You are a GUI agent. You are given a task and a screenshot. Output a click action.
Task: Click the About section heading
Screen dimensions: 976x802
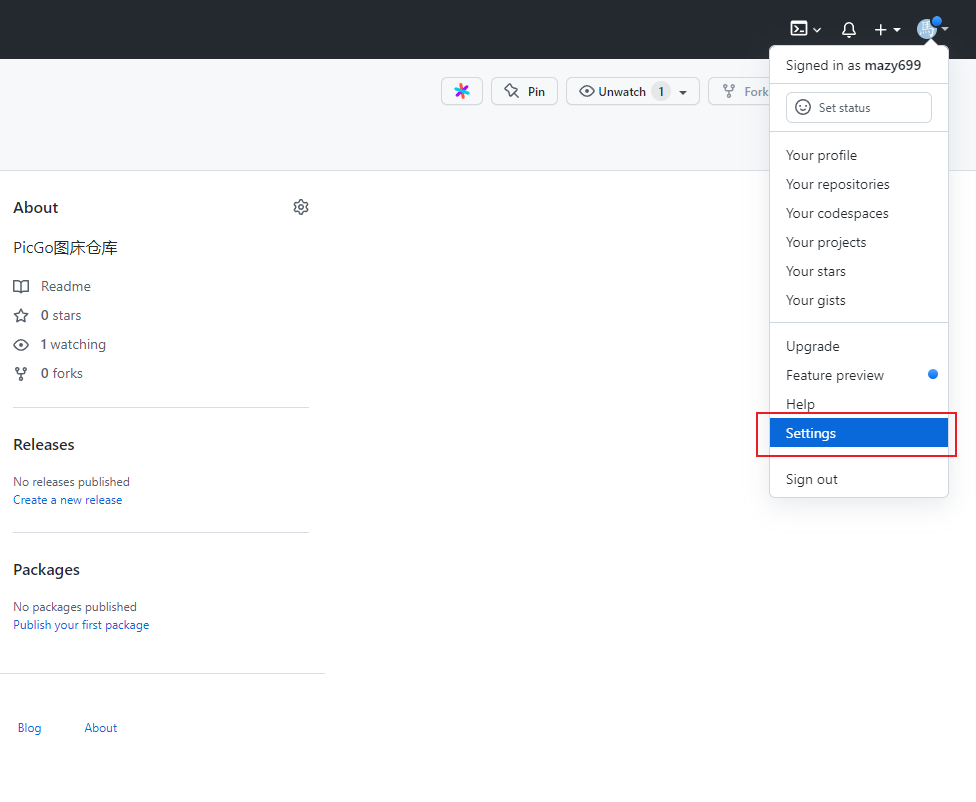pos(35,207)
